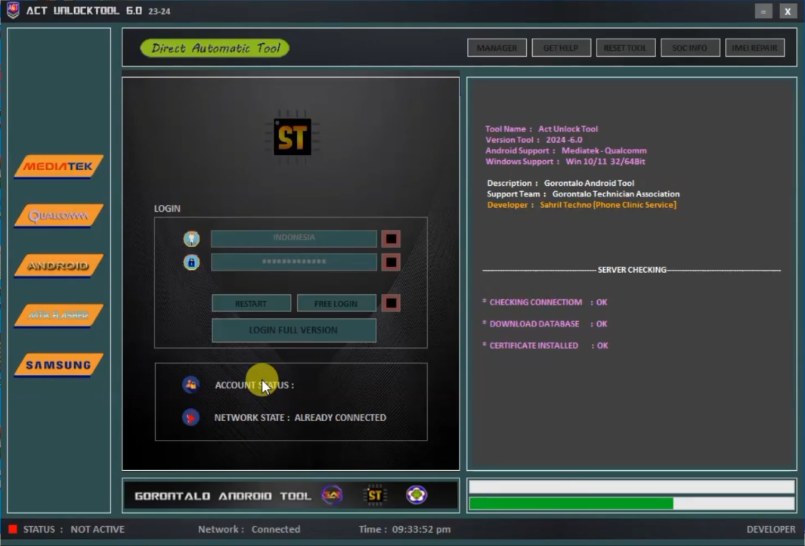Click the password padlock icon

191,262
